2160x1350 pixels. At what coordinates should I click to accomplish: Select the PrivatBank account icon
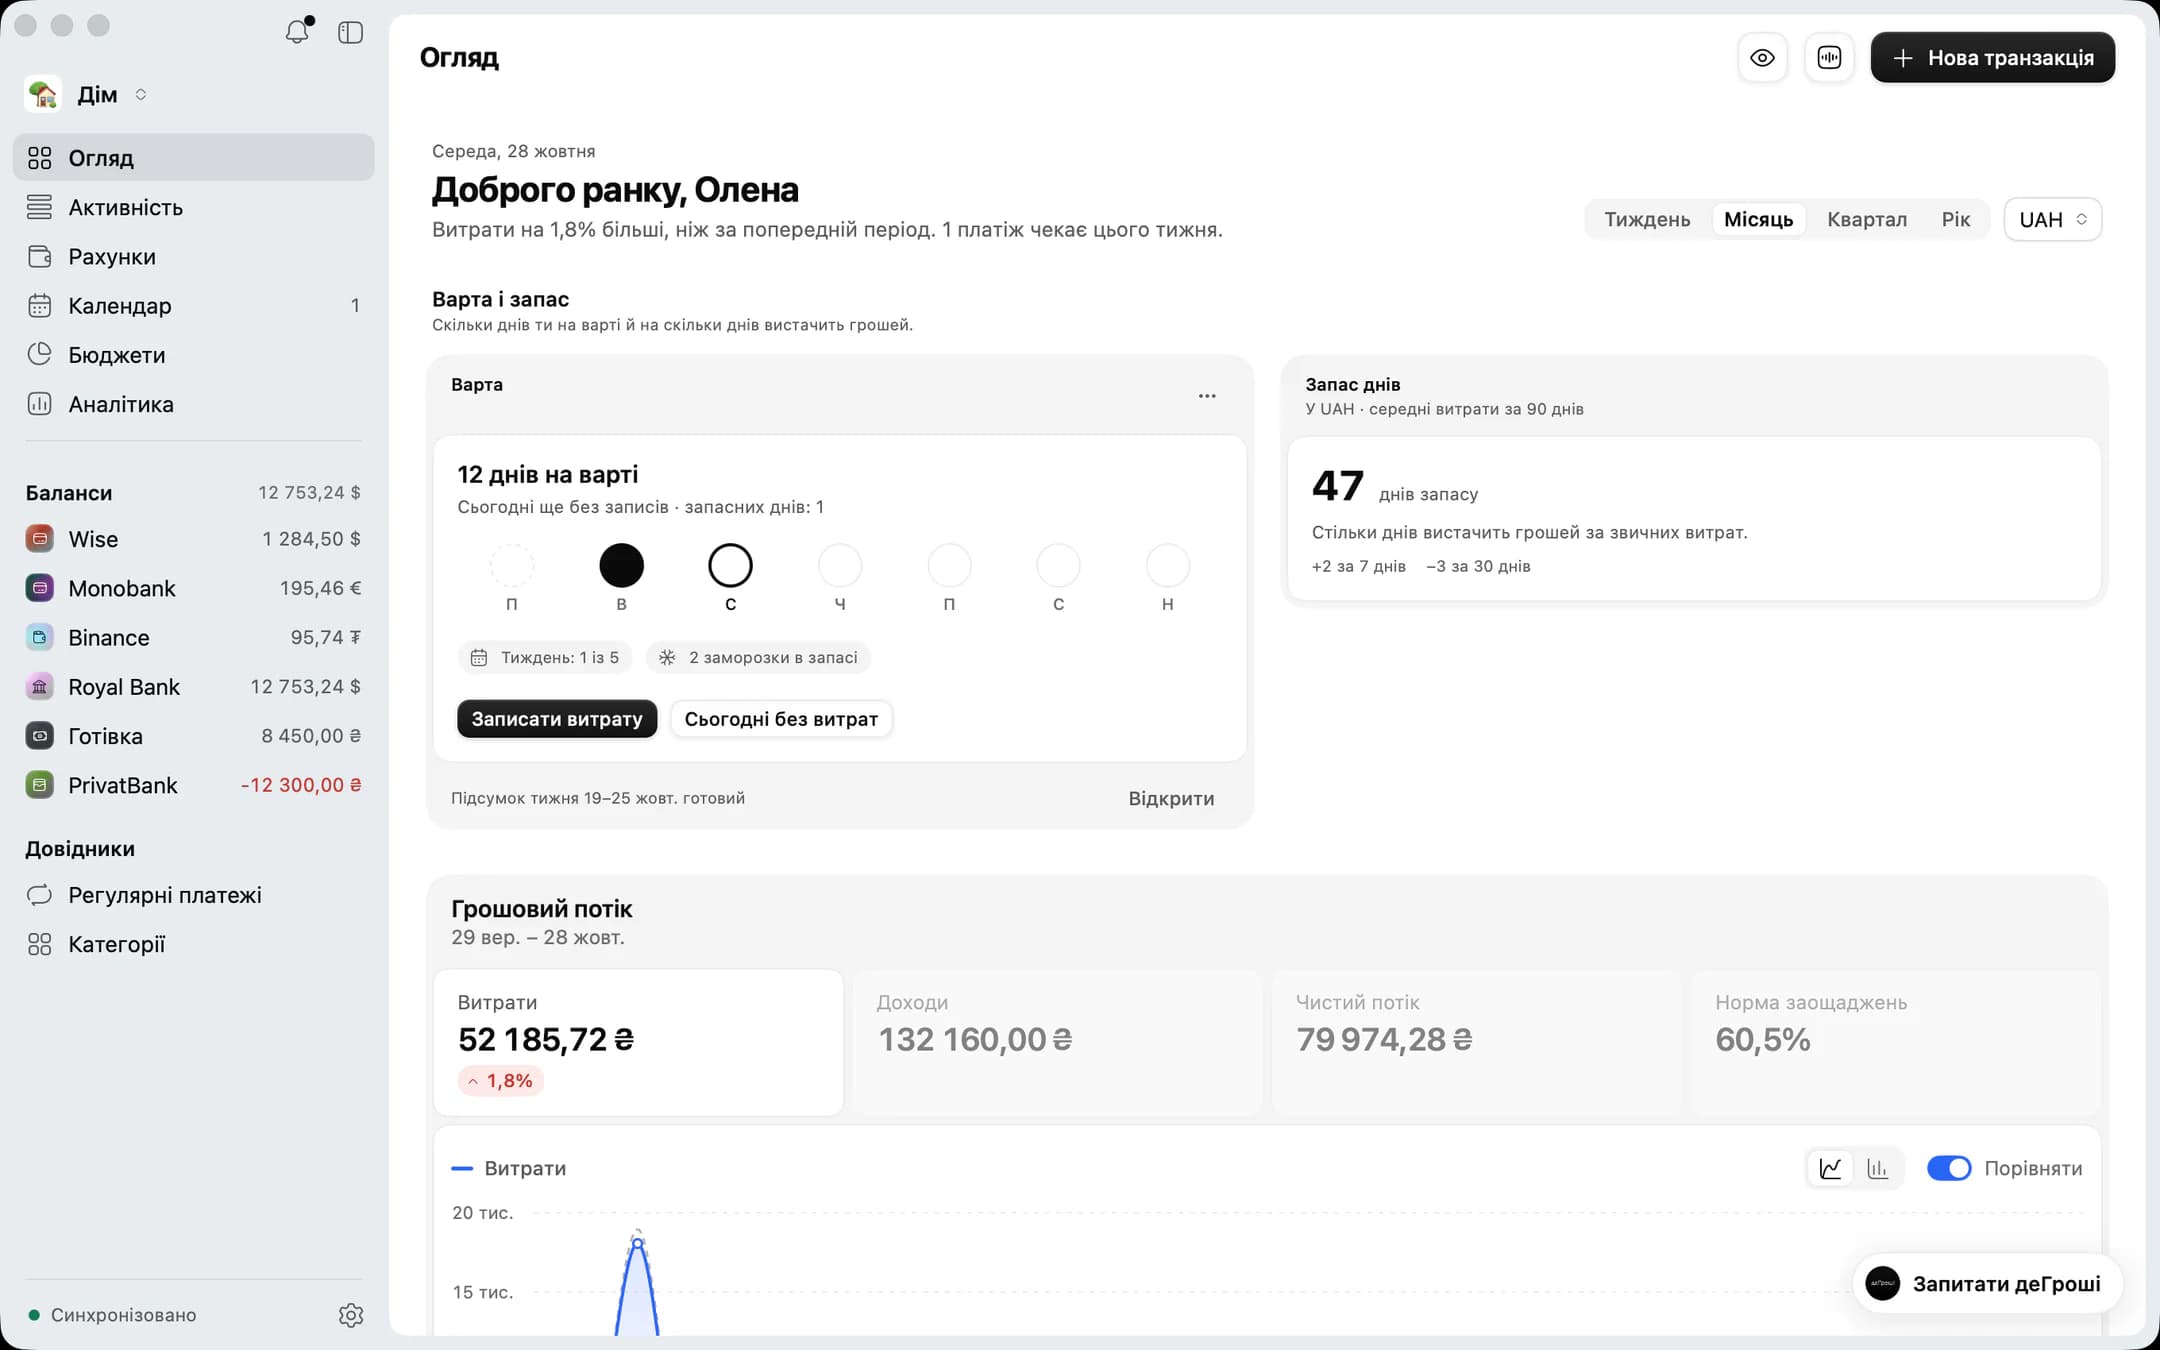(x=39, y=785)
